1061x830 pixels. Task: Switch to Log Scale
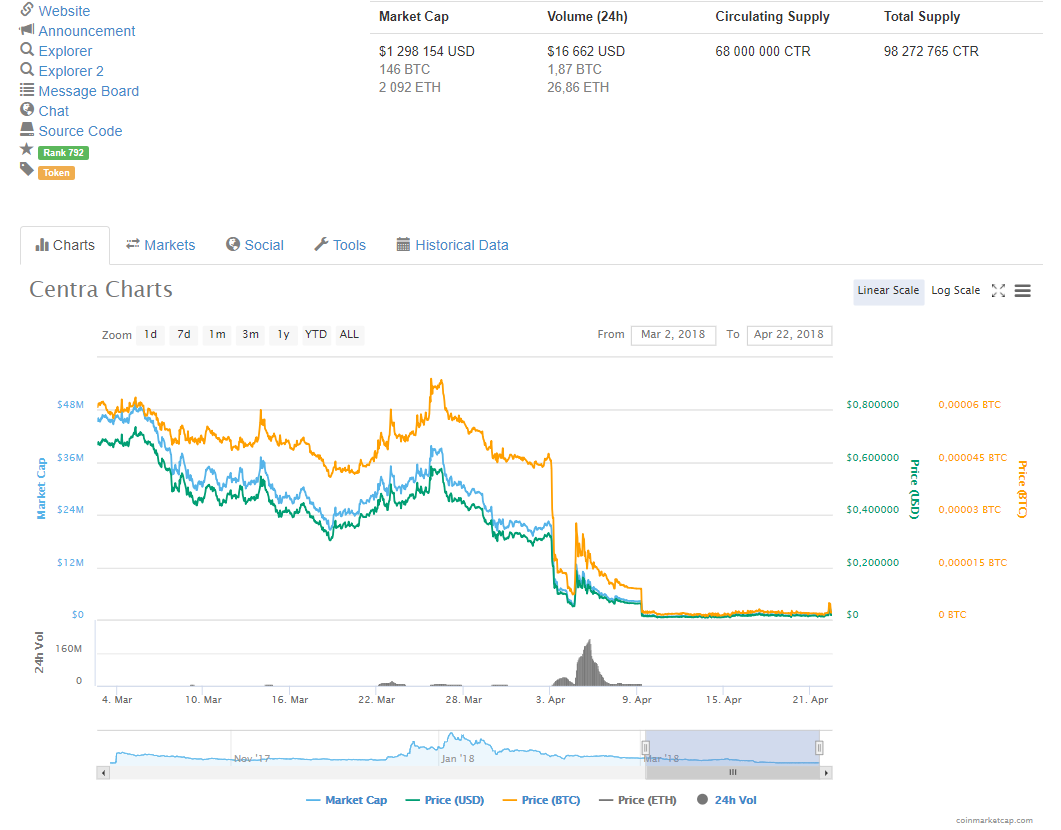point(955,291)
